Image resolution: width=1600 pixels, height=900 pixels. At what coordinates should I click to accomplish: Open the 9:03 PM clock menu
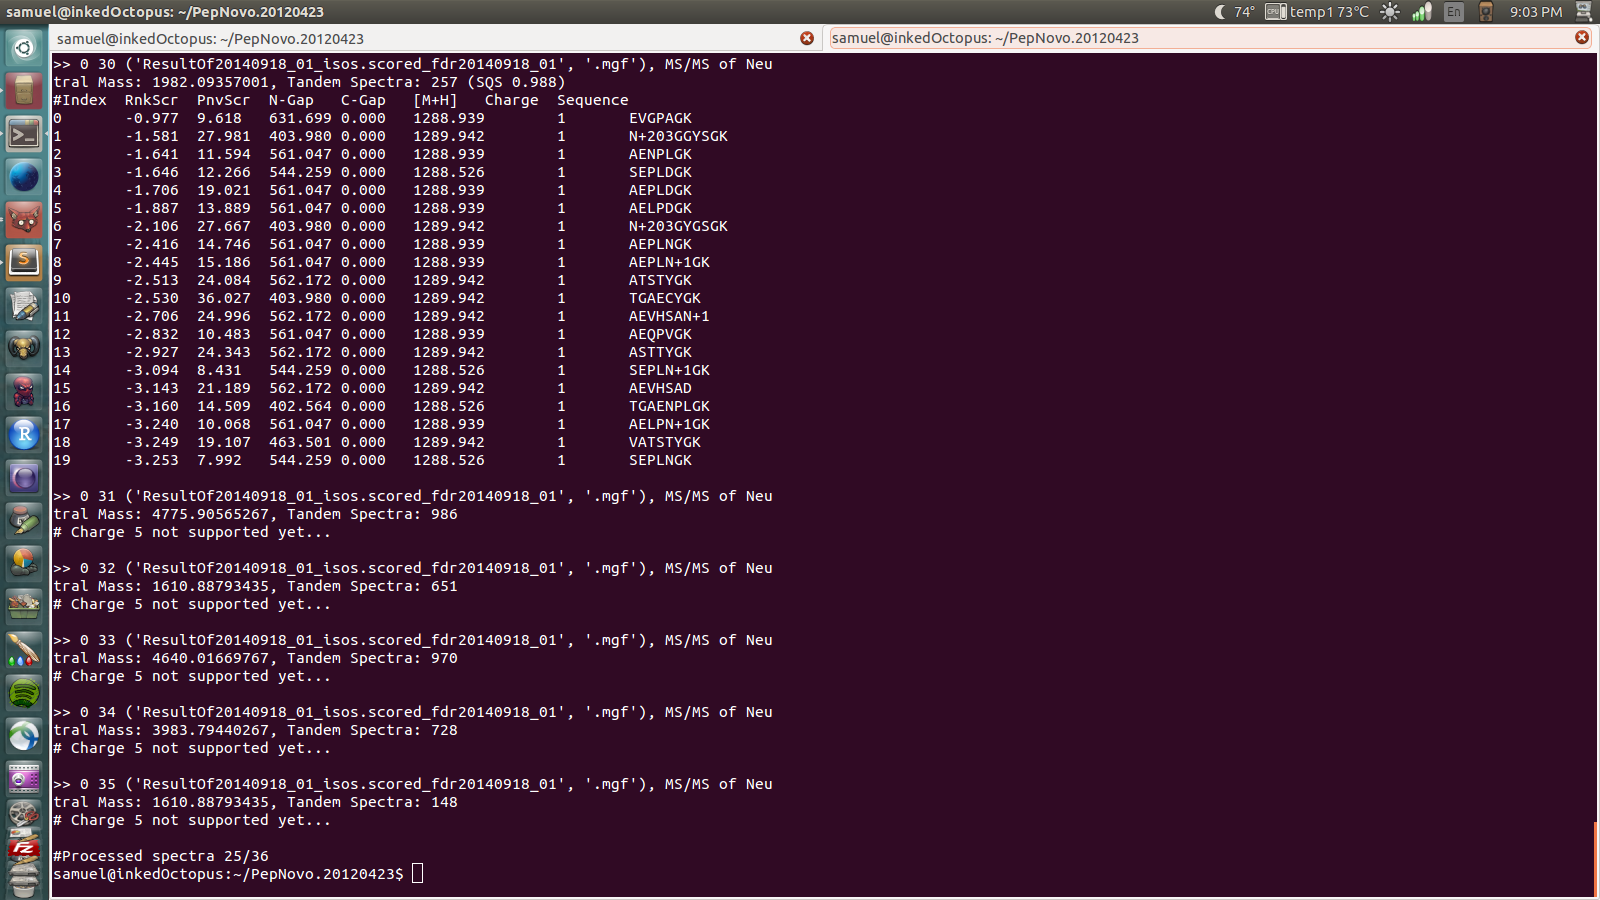pyautogui.click(x=1536, y=12)
